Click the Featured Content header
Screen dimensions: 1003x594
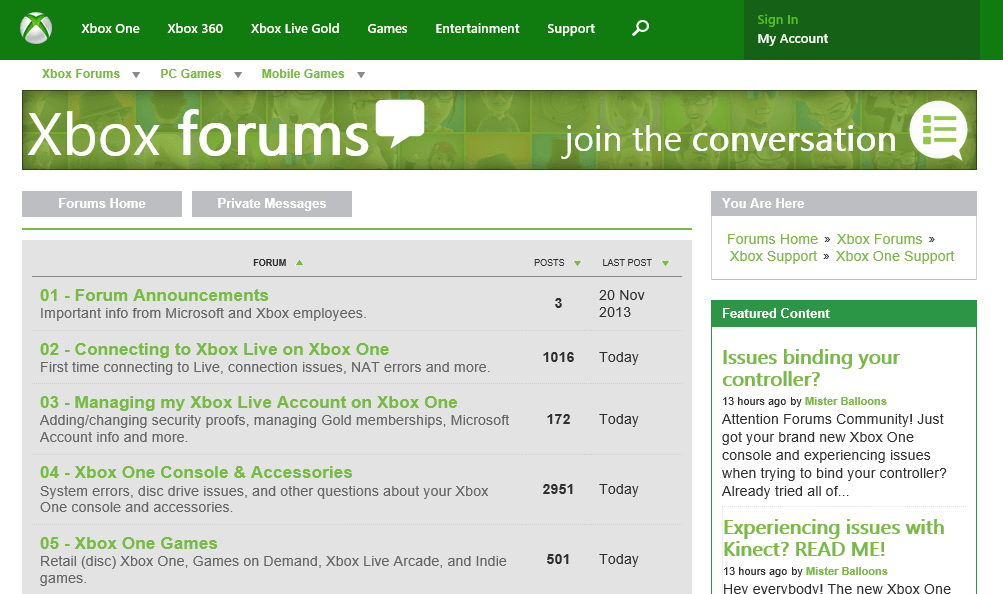click(844, 313)
